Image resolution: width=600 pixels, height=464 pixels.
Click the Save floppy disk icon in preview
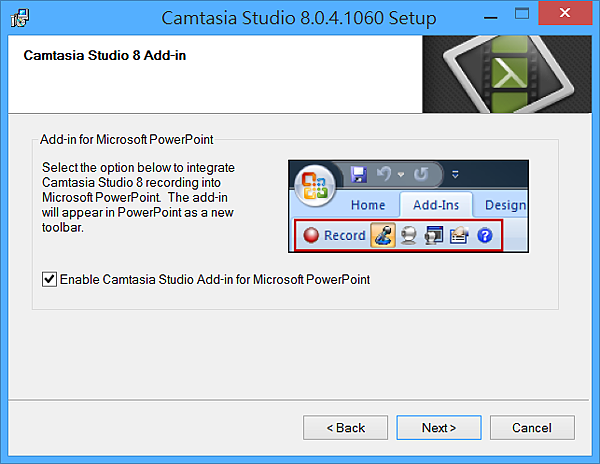coord(359,174)
